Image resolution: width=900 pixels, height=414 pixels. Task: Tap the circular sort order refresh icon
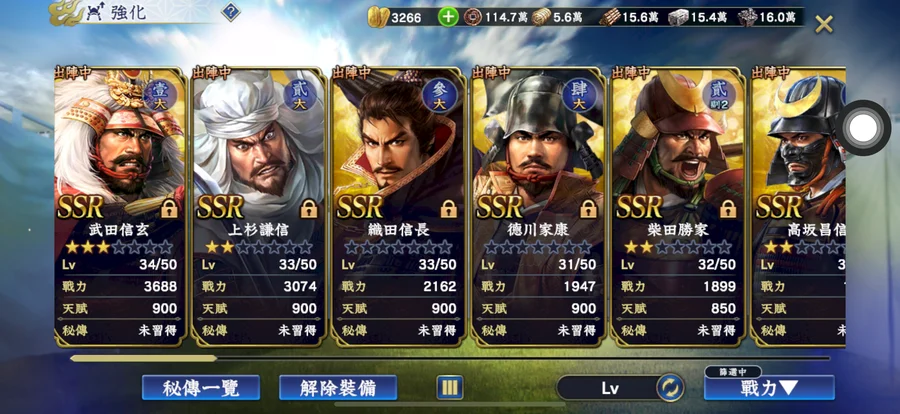tap(670, 388)
